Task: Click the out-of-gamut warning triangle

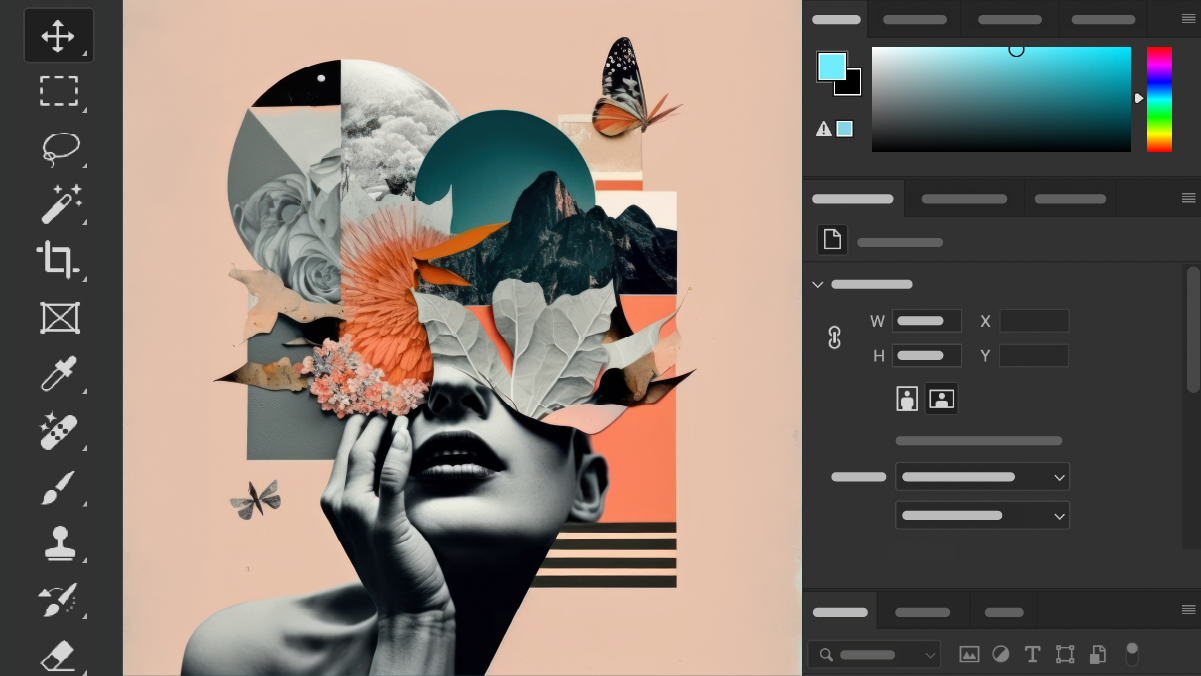Action: pyautogui.click(x=824, y=129)
